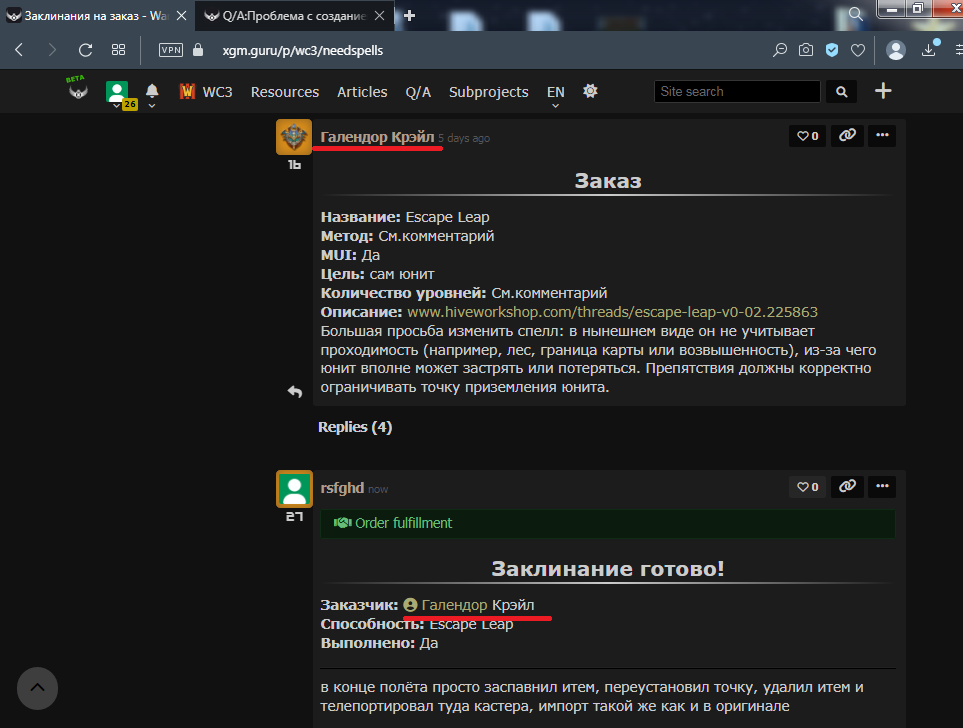Screen dimensions: 963x728
Task: Copy link of rsfghd comment
Action: click(x=848, y=486)
